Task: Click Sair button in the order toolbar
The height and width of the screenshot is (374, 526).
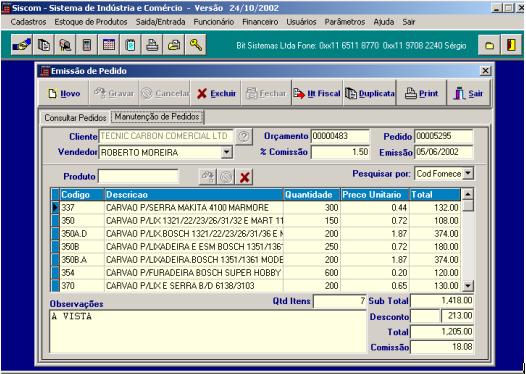Action: pyautogui.click(x=469, y=93)
